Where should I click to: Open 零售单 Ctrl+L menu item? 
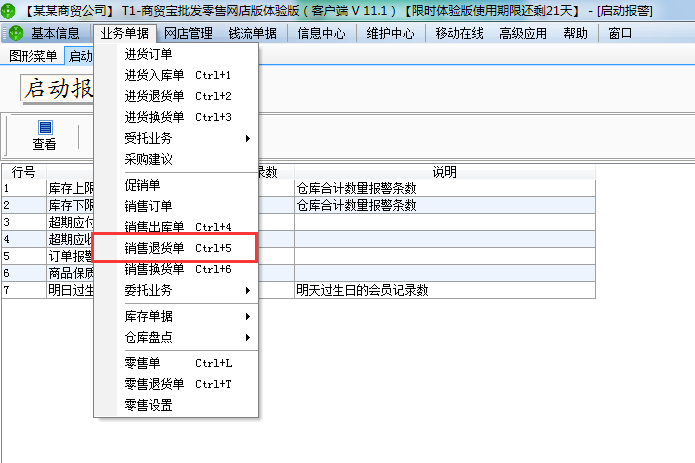pos(176,363)
